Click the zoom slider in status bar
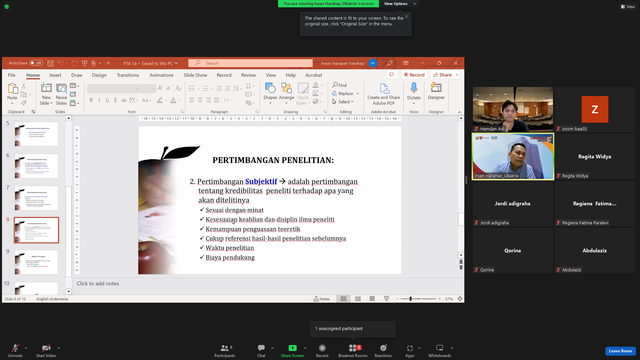The image size is (640, 360). 418,299
